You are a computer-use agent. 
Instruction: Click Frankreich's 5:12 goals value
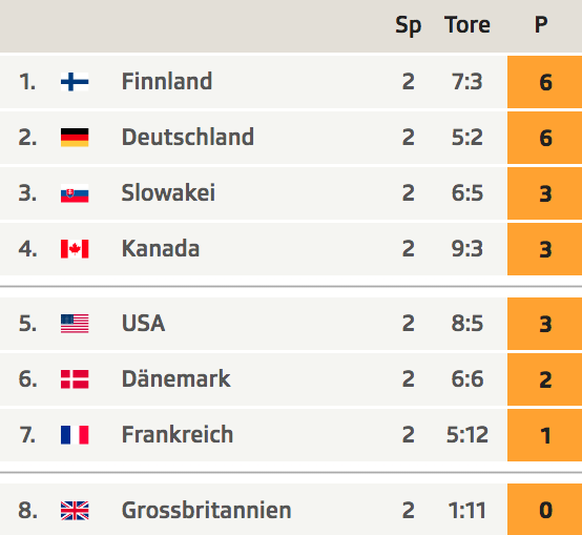(467, 435)
